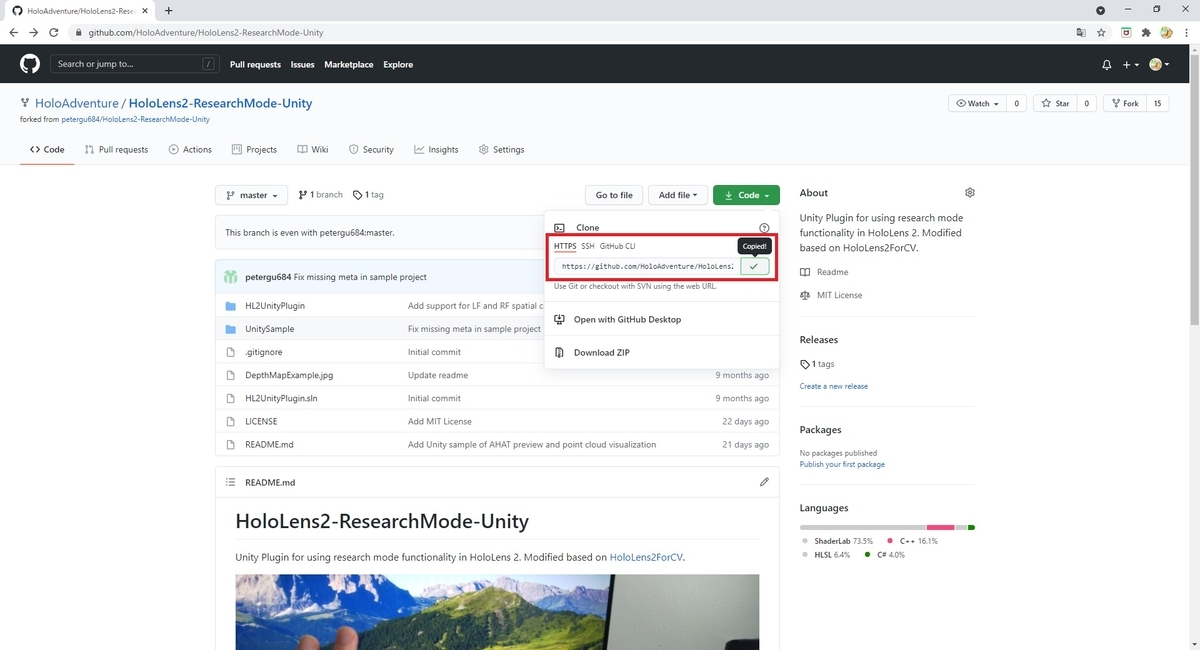The height and width of the screenshot is (650, 1200).
Task: Open Marketplace in top navigation
Action: [x=349, y=64]
